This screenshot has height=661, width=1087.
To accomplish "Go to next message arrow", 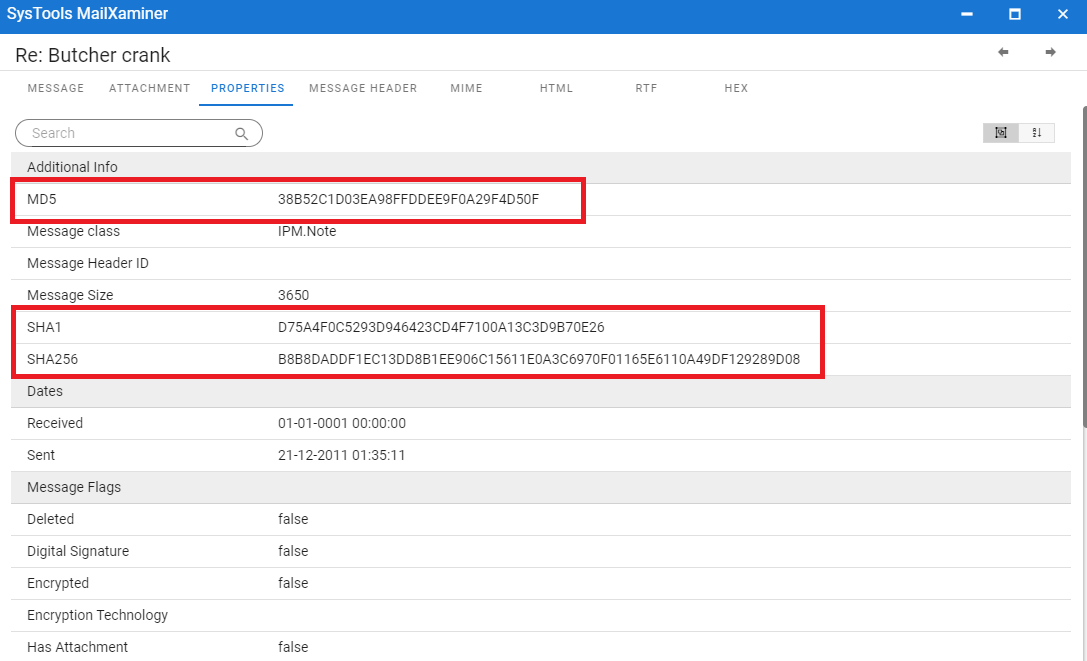I will click(x=1050, y=52).
